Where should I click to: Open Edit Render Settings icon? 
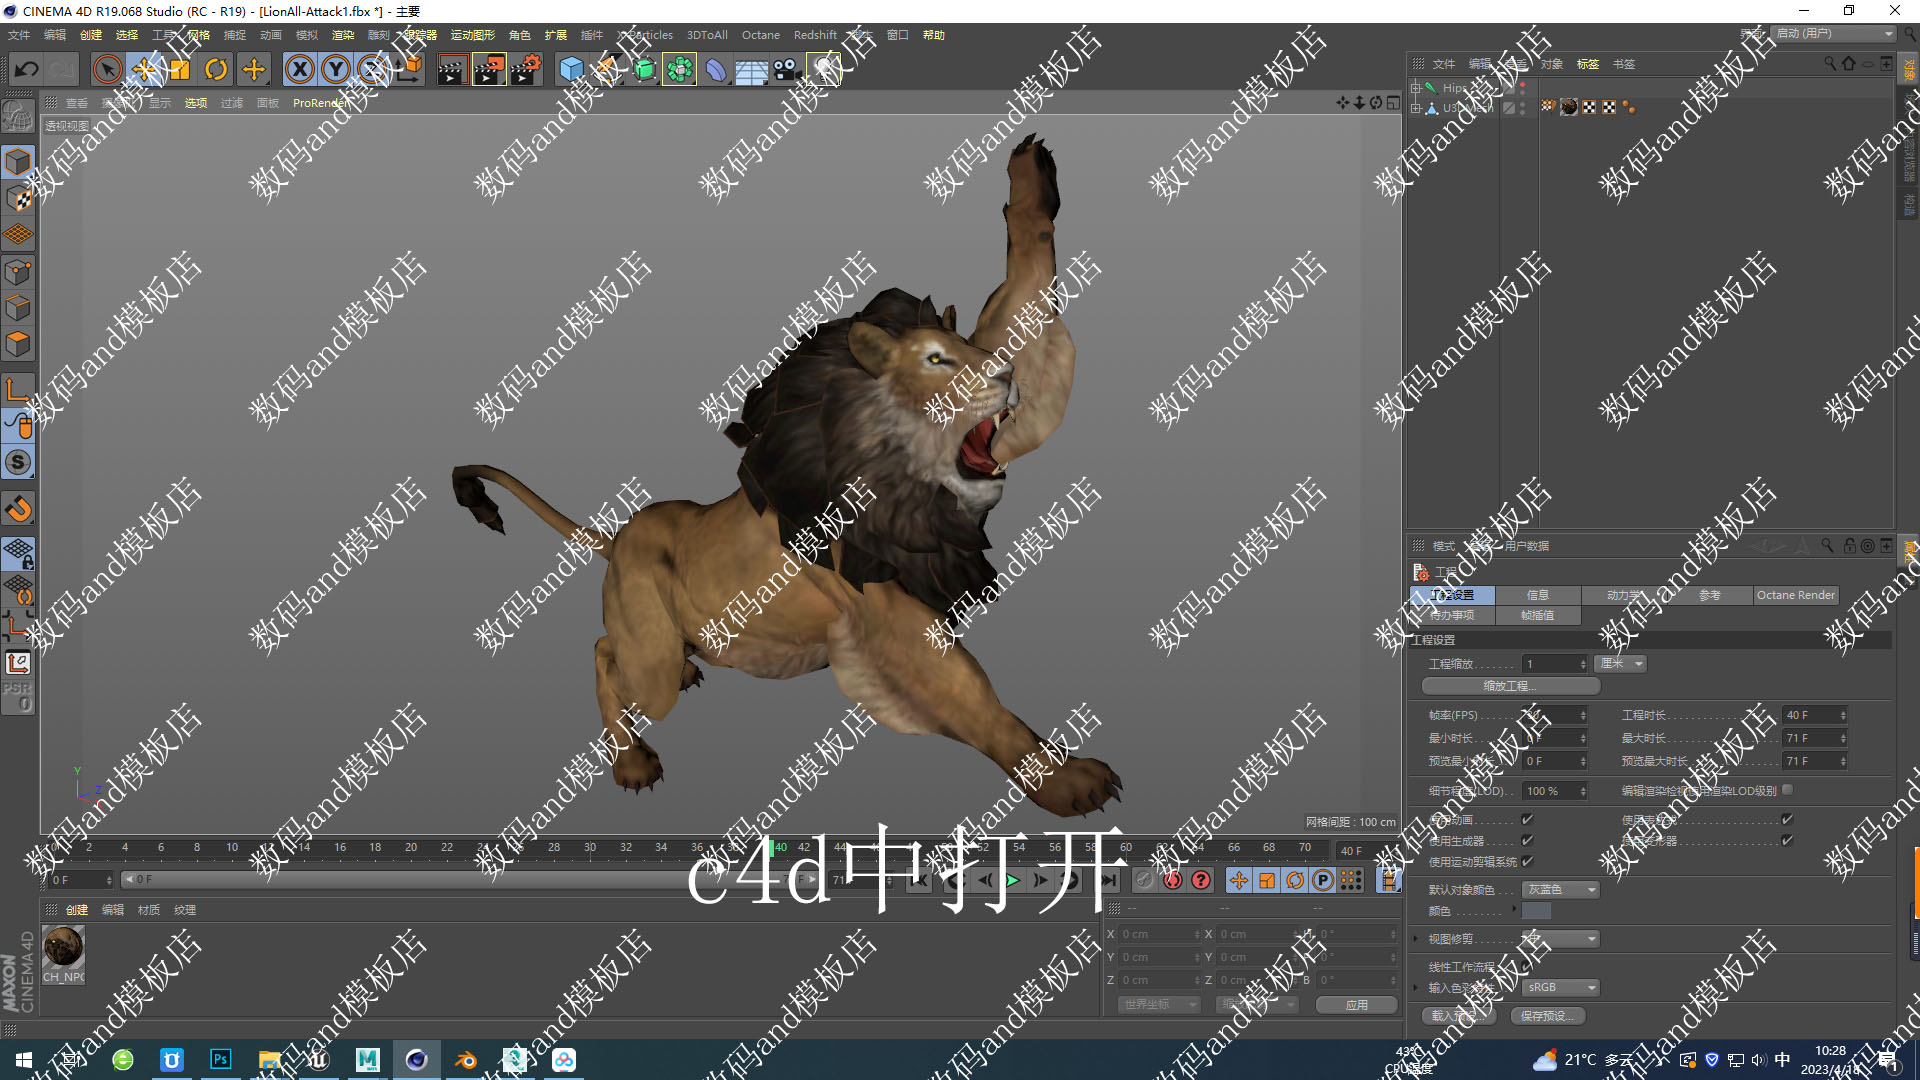tap(526, 69)
